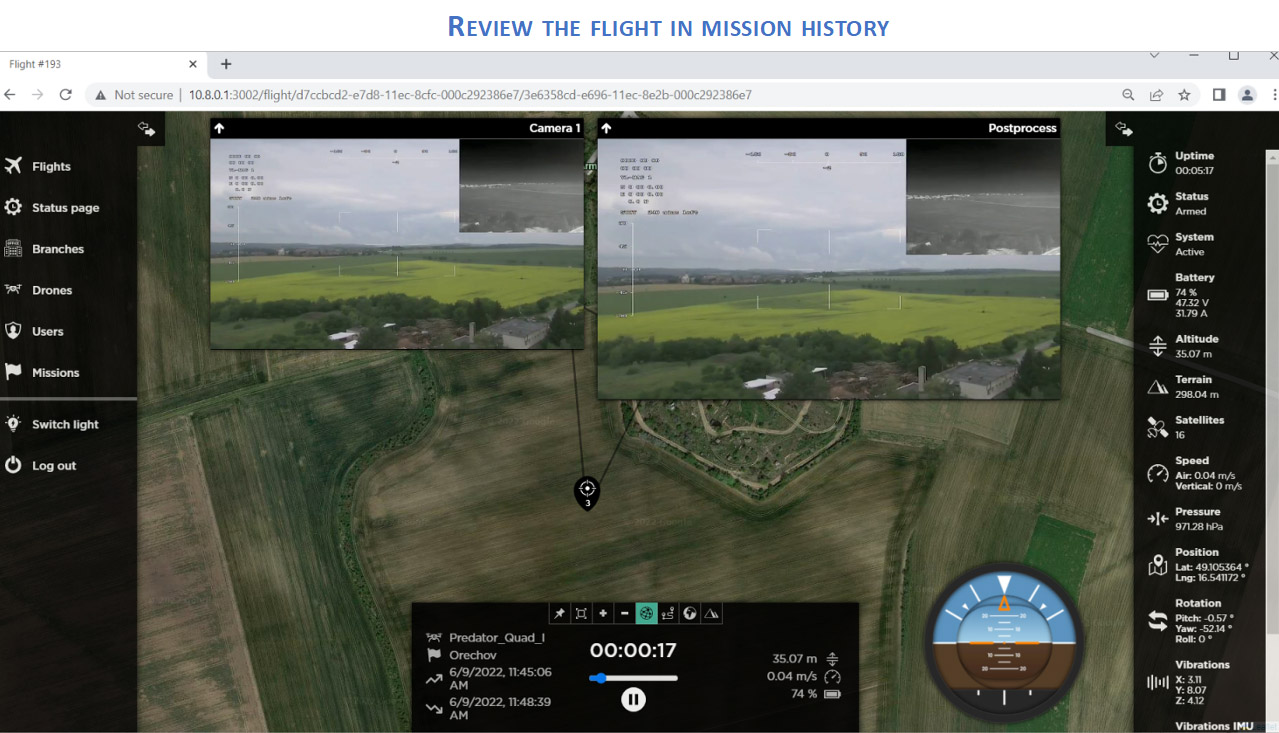Click the flight replay timeline slider

point(633,678)
